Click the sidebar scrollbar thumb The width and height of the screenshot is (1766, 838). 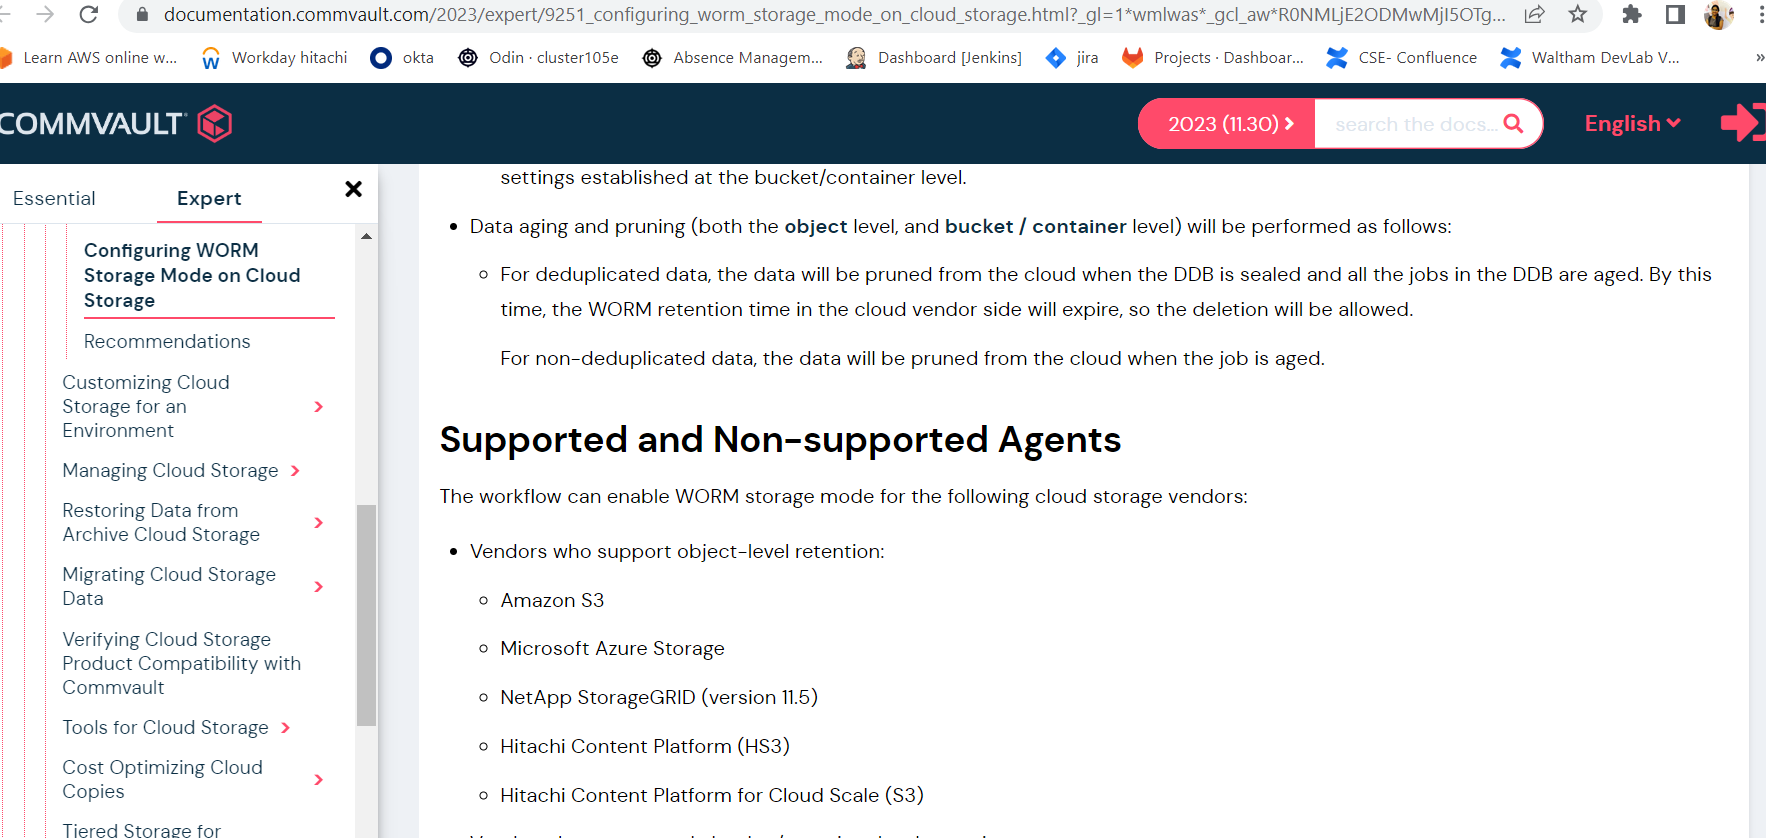pos(366,615)
